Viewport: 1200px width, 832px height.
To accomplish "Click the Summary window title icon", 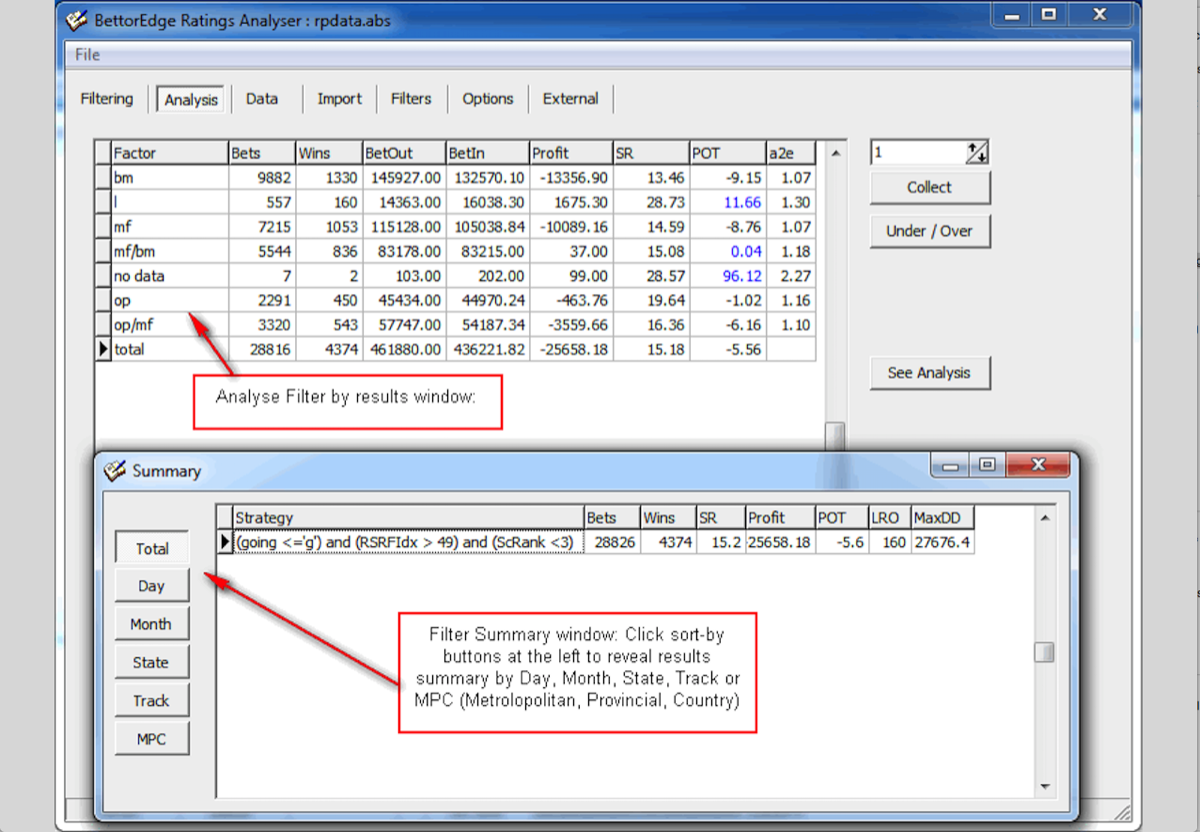I will 116,471.
